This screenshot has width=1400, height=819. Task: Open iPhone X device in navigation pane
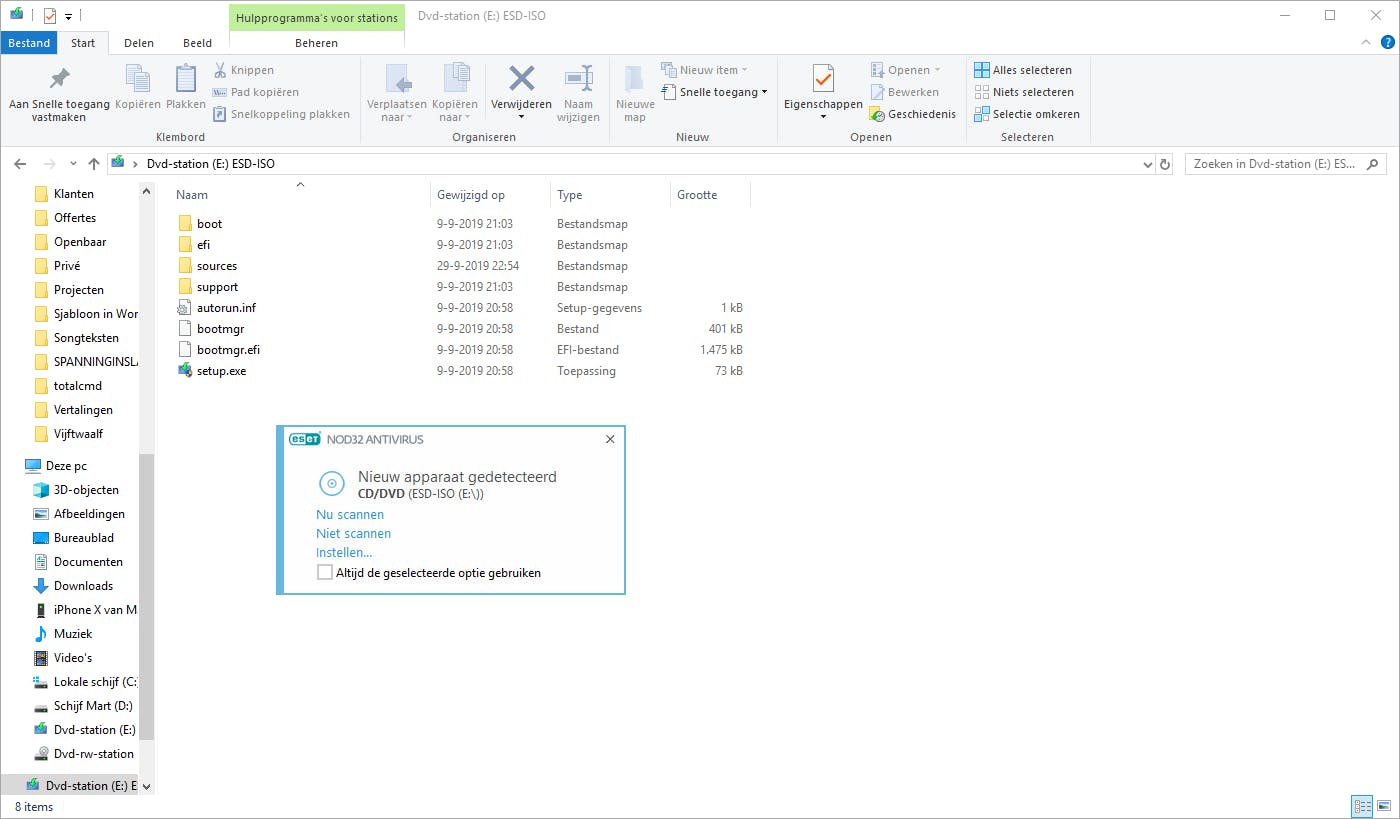tap(95, 610)
